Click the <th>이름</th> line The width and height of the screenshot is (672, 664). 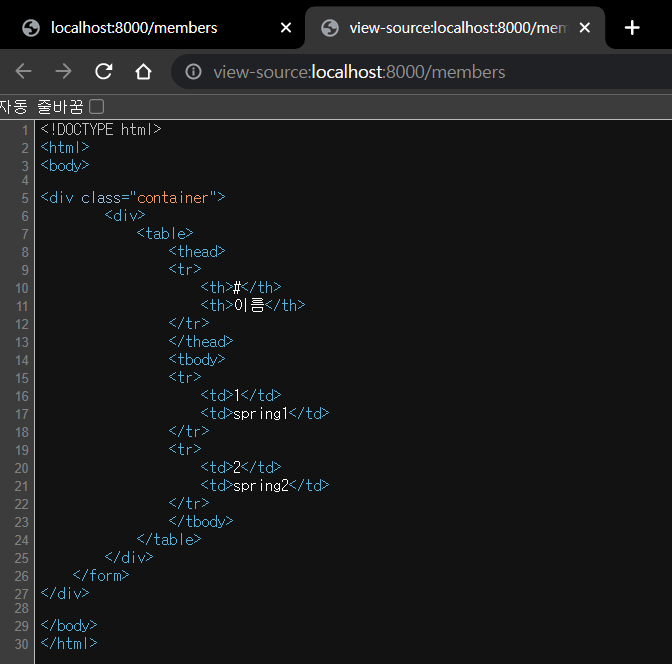click(253, 305)
